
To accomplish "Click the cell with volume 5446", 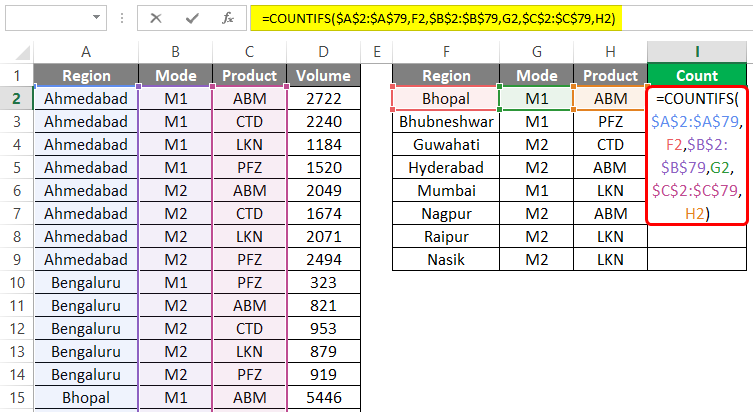I will pyautogui.click(x=323, y=397).
